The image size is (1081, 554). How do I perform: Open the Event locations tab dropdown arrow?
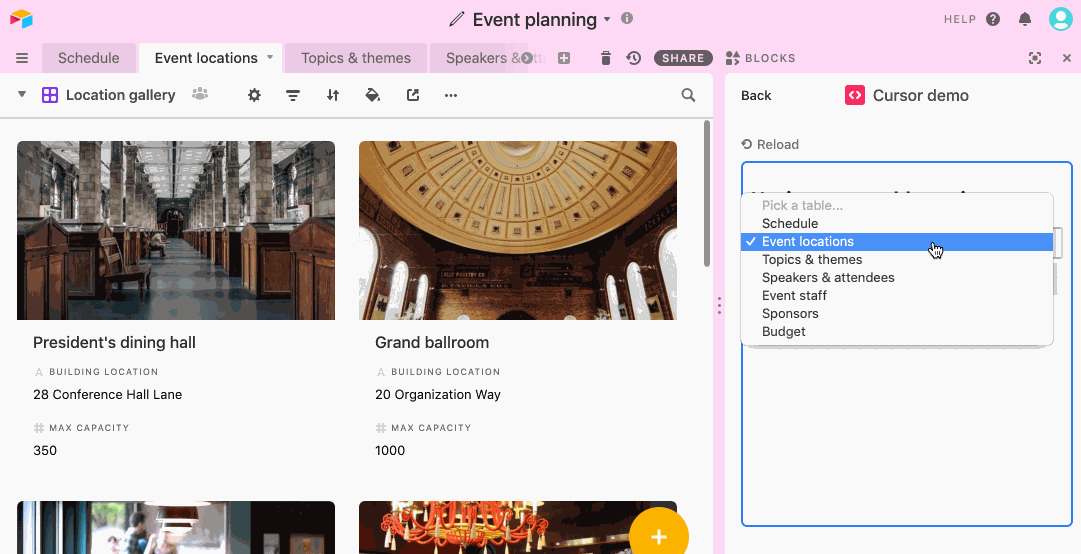[x=270, y=57]
